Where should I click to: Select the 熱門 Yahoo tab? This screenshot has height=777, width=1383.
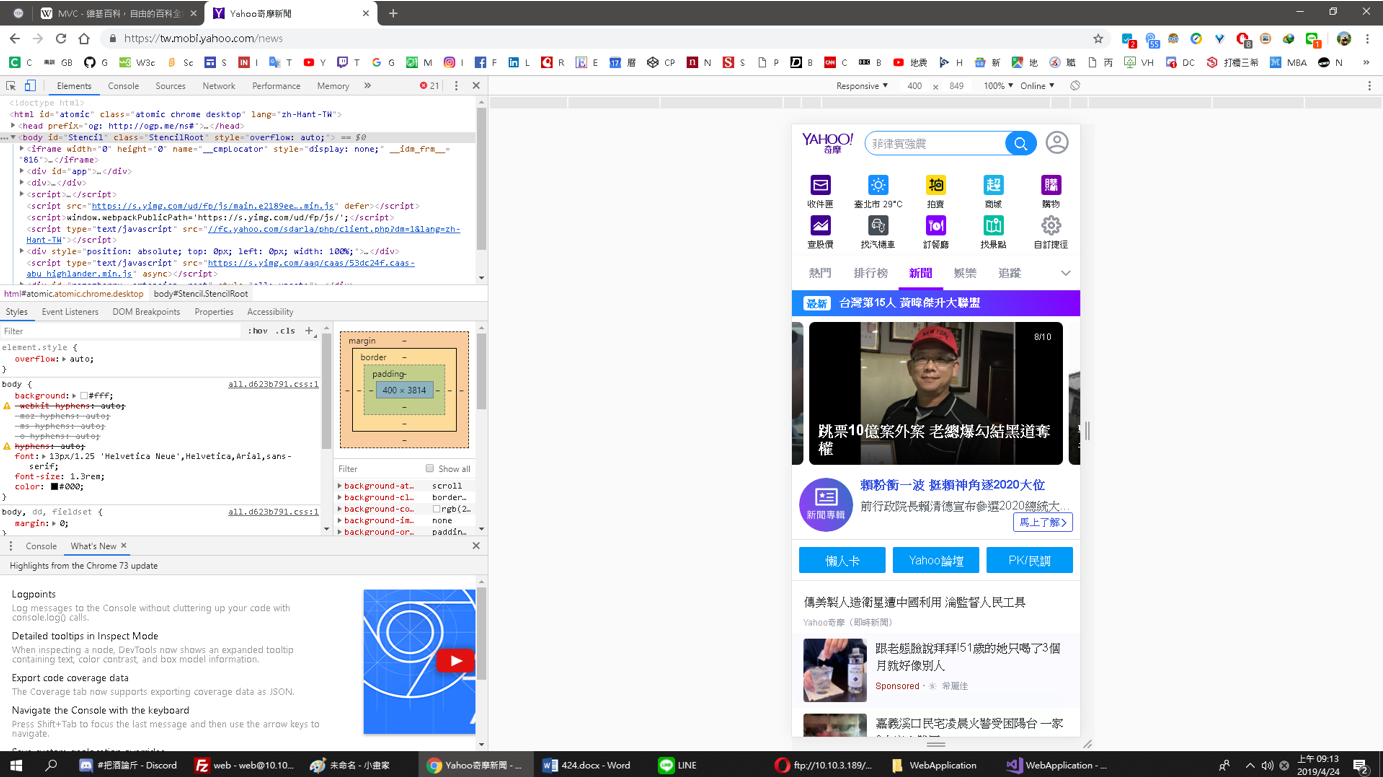(x=820, y=273)
